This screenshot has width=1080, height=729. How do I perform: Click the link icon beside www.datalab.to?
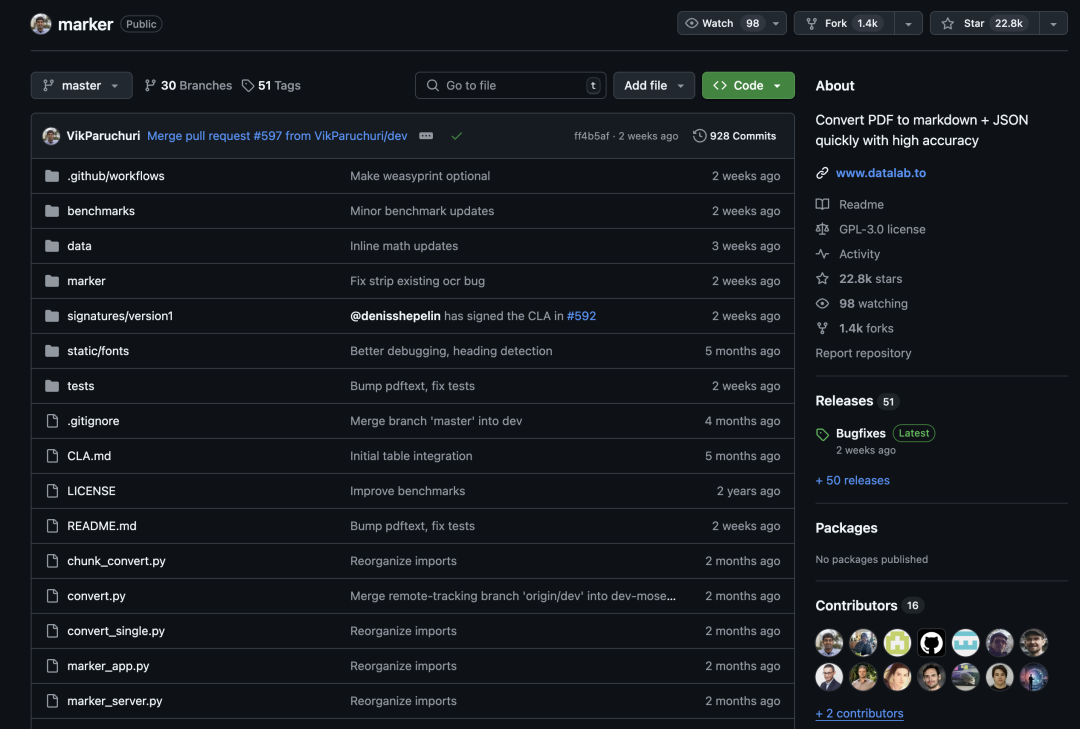[822, 173]
